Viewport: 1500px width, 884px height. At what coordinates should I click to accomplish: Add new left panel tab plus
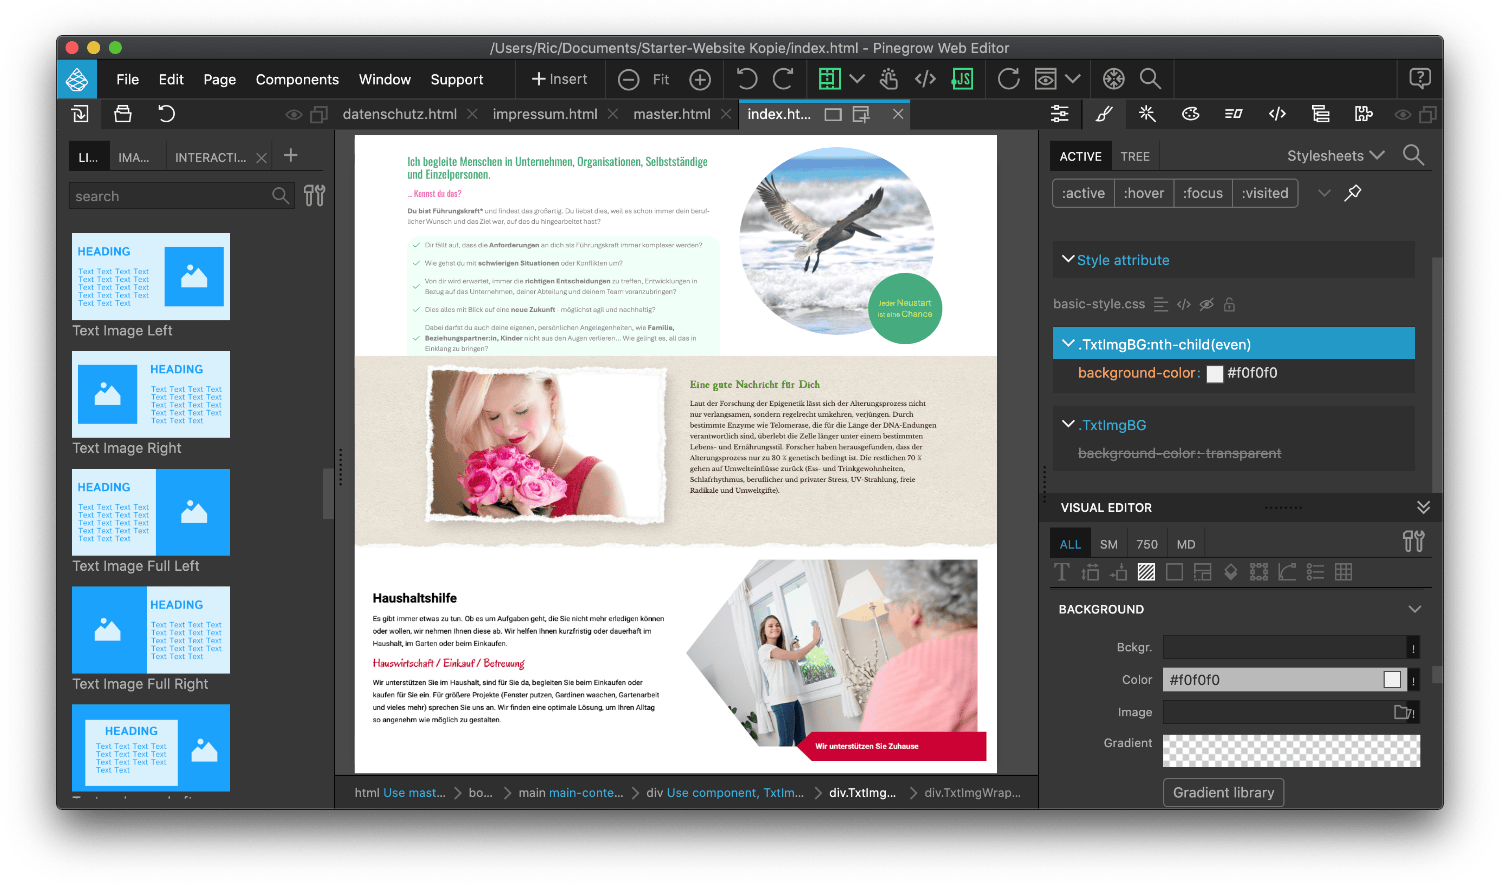[291, 155]
